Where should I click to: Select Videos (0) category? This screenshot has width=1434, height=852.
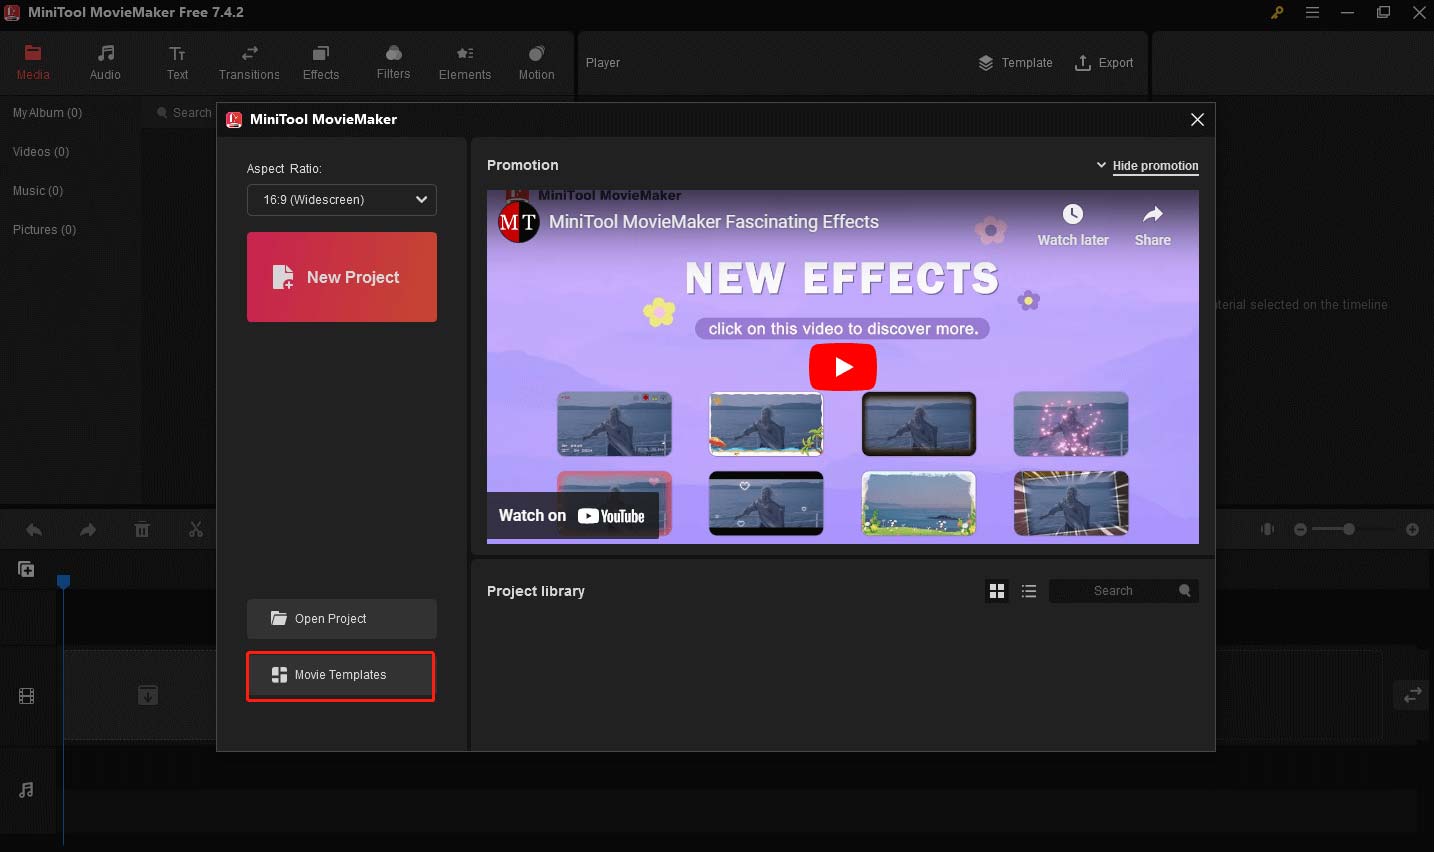[41, 152]
